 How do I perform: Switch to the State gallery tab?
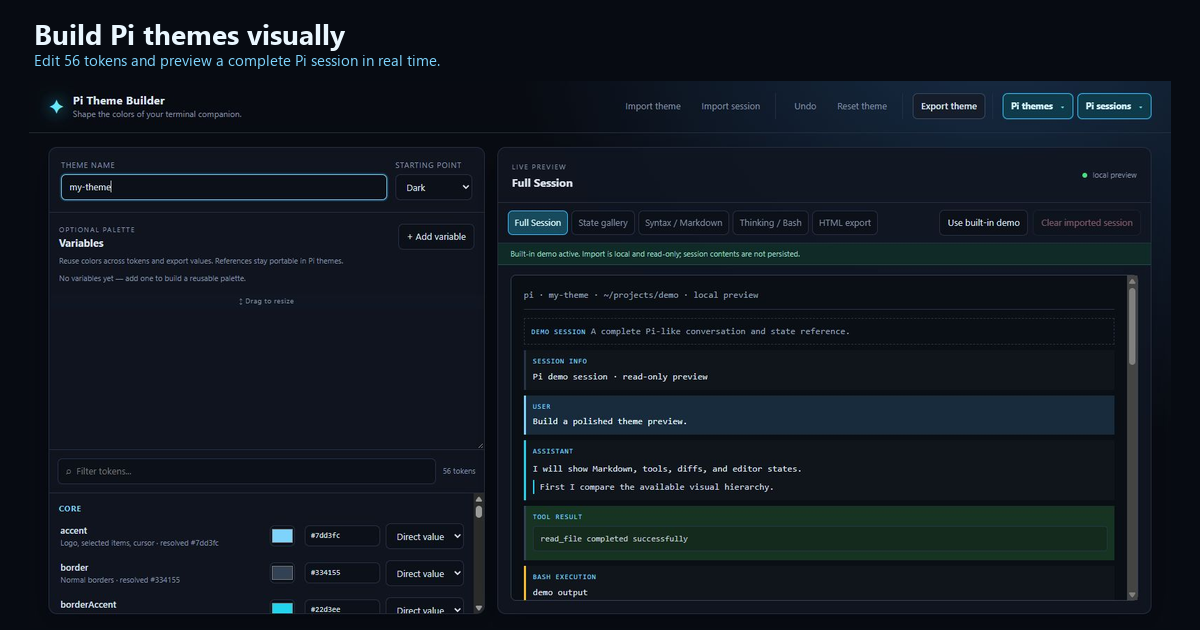pos(603,223)
